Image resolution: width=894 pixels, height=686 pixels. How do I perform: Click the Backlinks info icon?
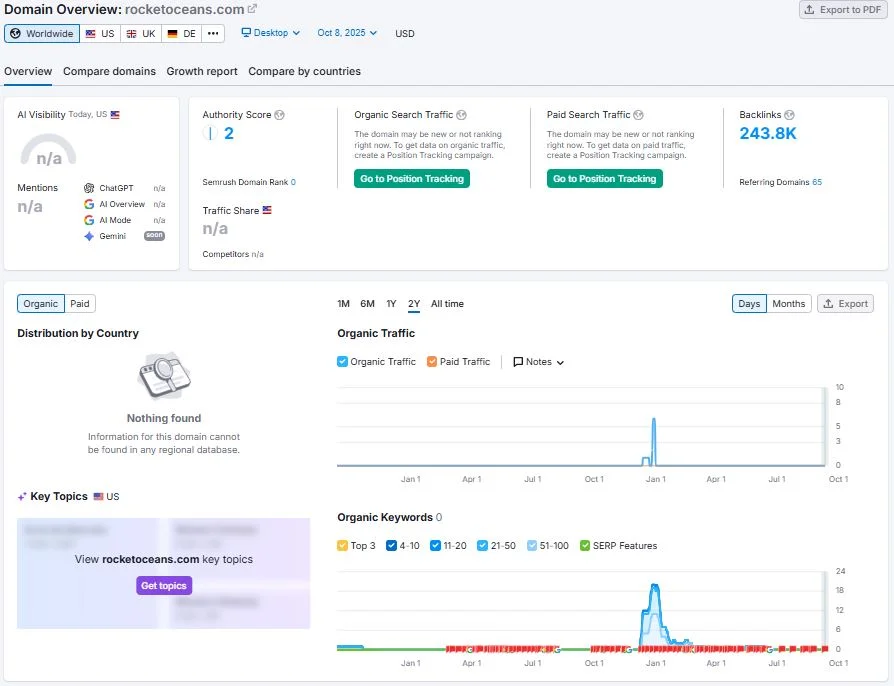(790, 115)
